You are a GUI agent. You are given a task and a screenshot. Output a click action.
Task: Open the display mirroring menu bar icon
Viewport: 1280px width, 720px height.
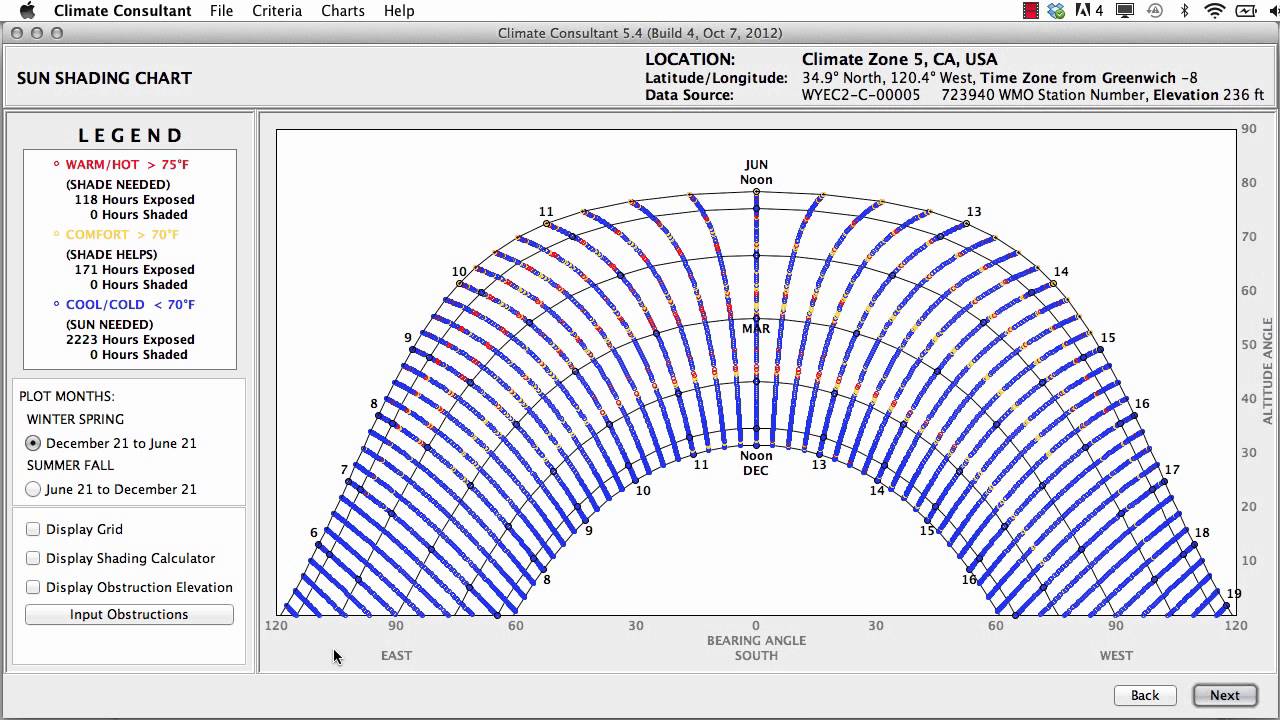(1125, 10)
